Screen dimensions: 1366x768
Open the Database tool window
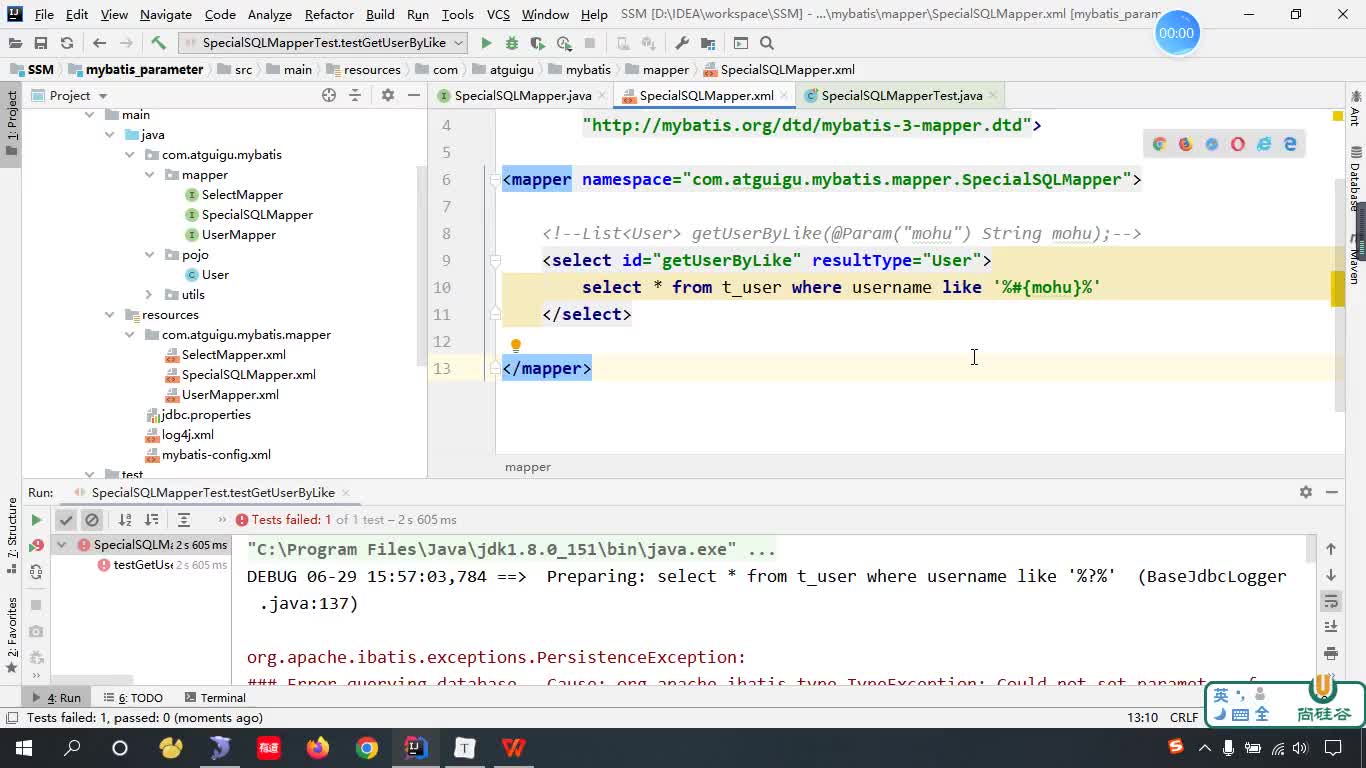1355,178
